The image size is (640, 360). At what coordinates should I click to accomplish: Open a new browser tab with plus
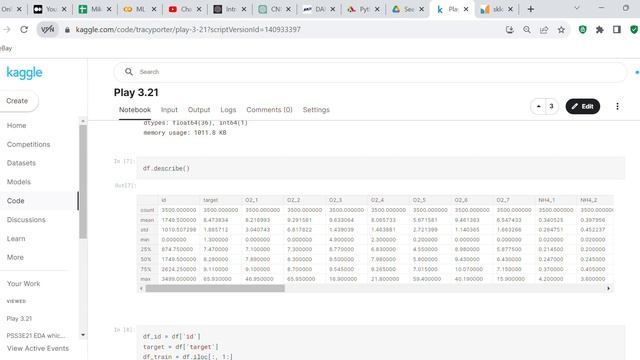click(x=531, y=9)
